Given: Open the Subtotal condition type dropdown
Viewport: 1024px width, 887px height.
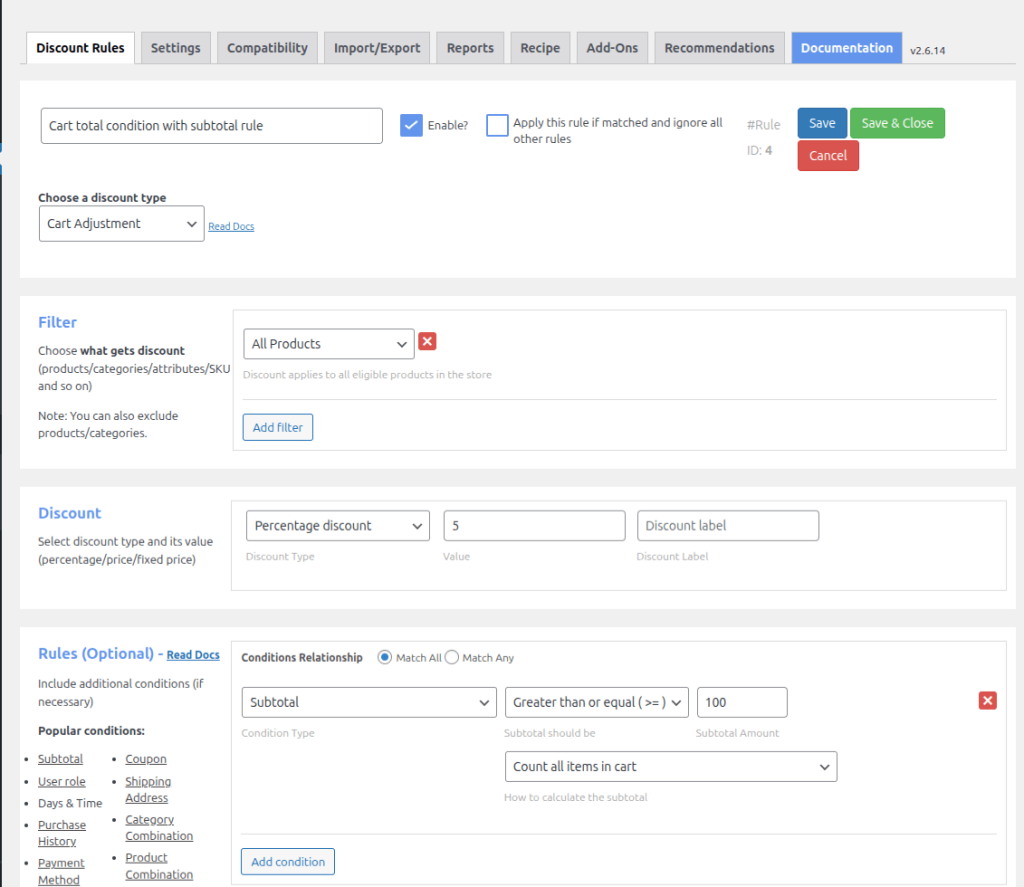Looking at the screenshot, I should click(369, 703).
